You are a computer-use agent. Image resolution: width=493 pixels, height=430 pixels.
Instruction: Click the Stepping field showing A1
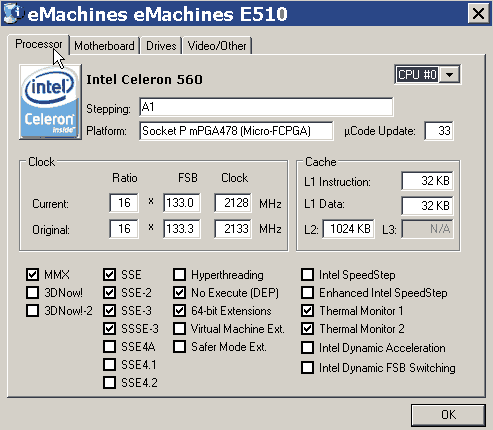point(266,107)
